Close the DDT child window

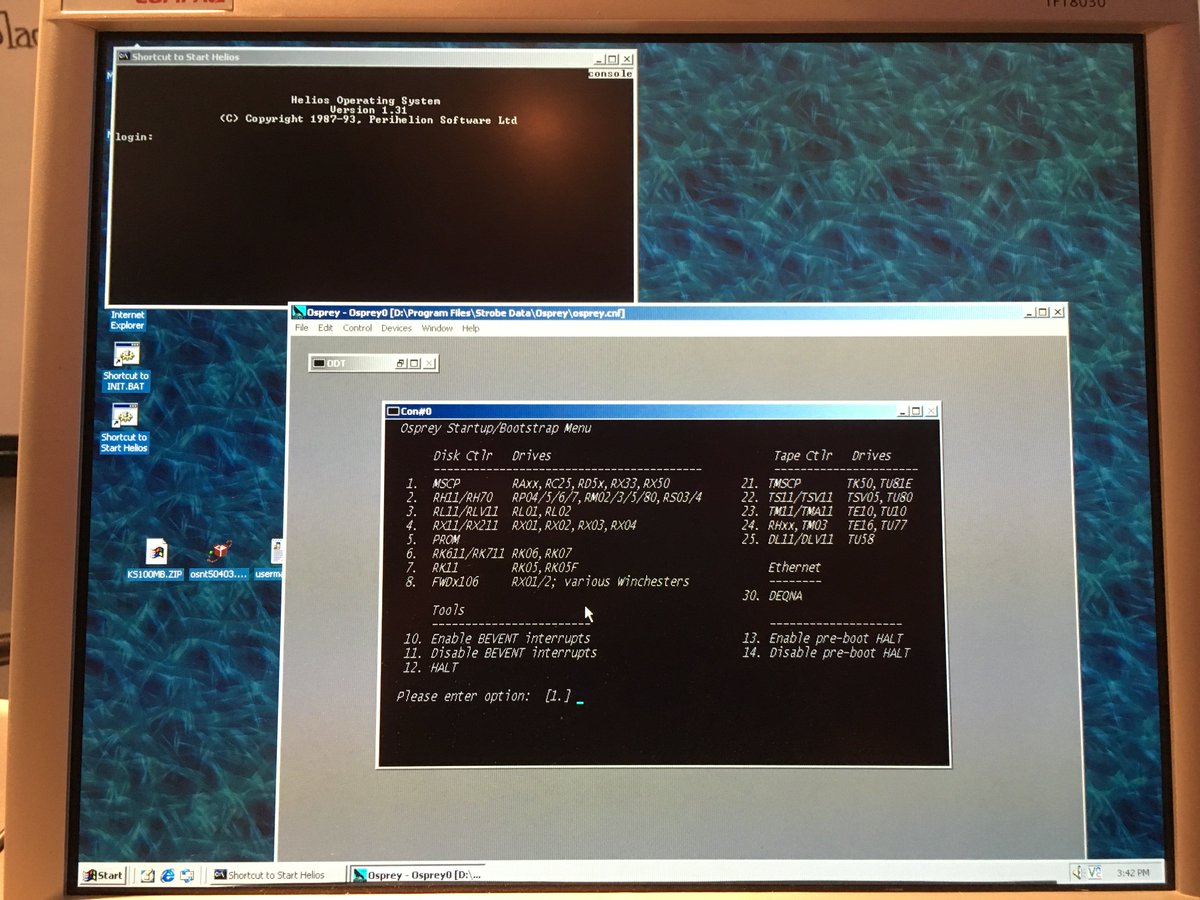pyautogui.click(x=430, y=363)
